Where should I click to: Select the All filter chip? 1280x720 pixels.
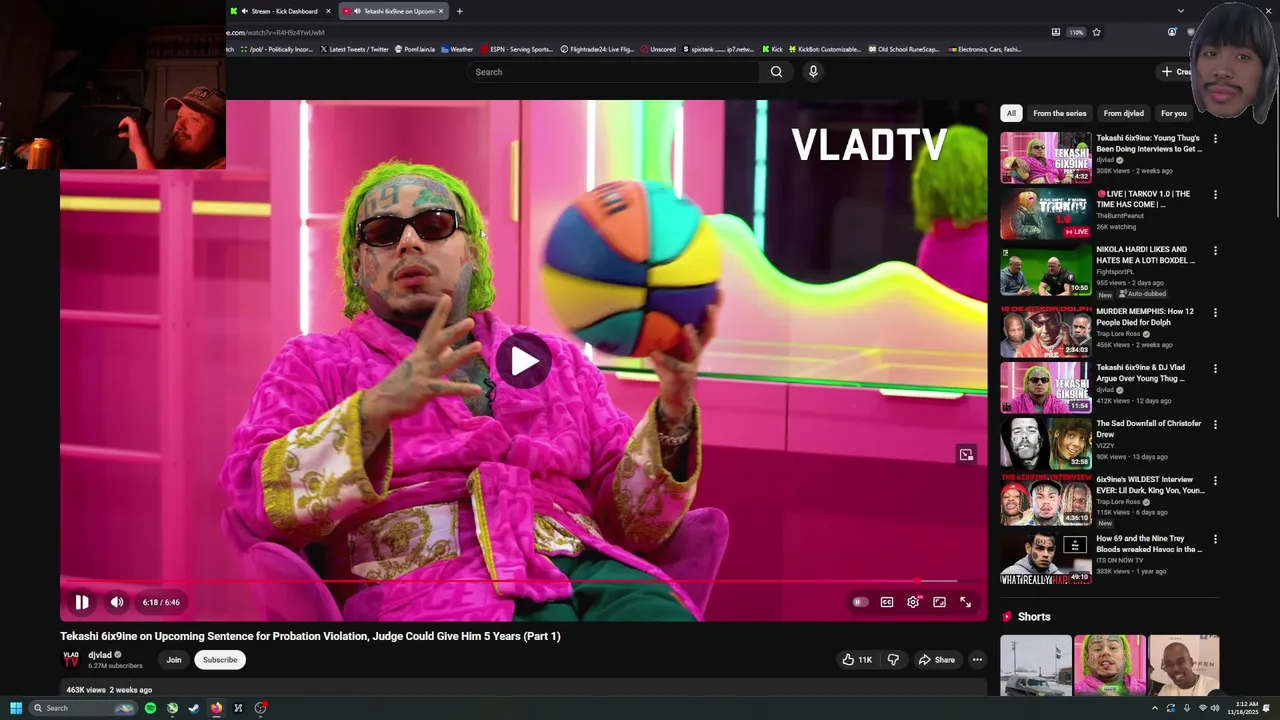tap(1011, 113)
